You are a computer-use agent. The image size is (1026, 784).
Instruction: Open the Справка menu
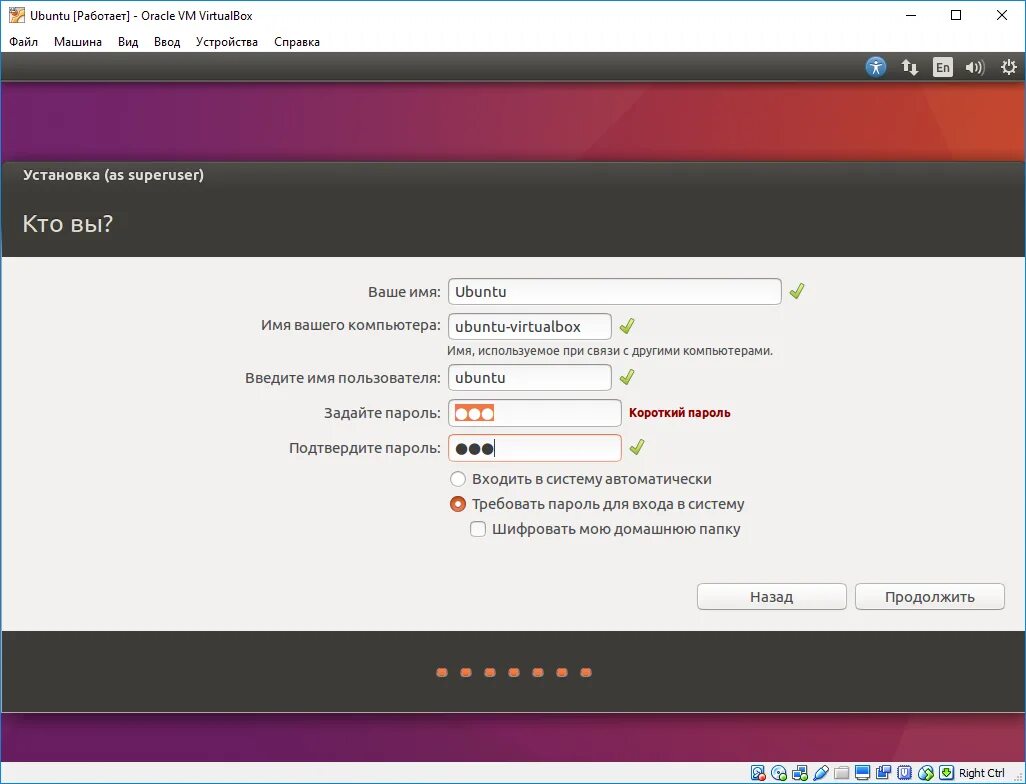point(296,42)
